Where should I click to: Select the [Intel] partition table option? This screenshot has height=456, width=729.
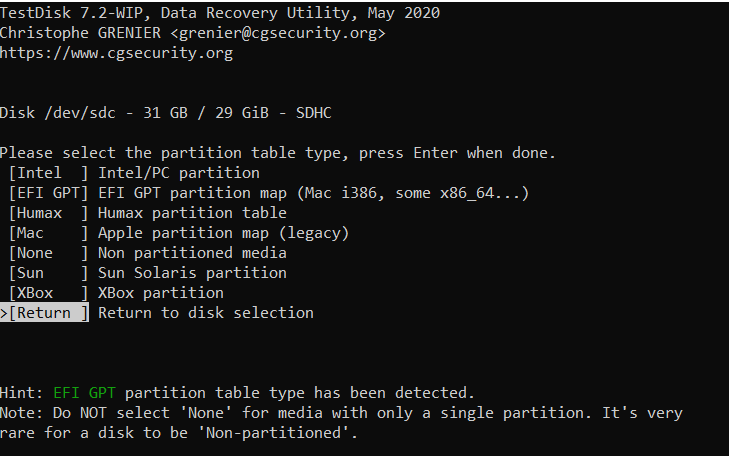click(48, 173)
